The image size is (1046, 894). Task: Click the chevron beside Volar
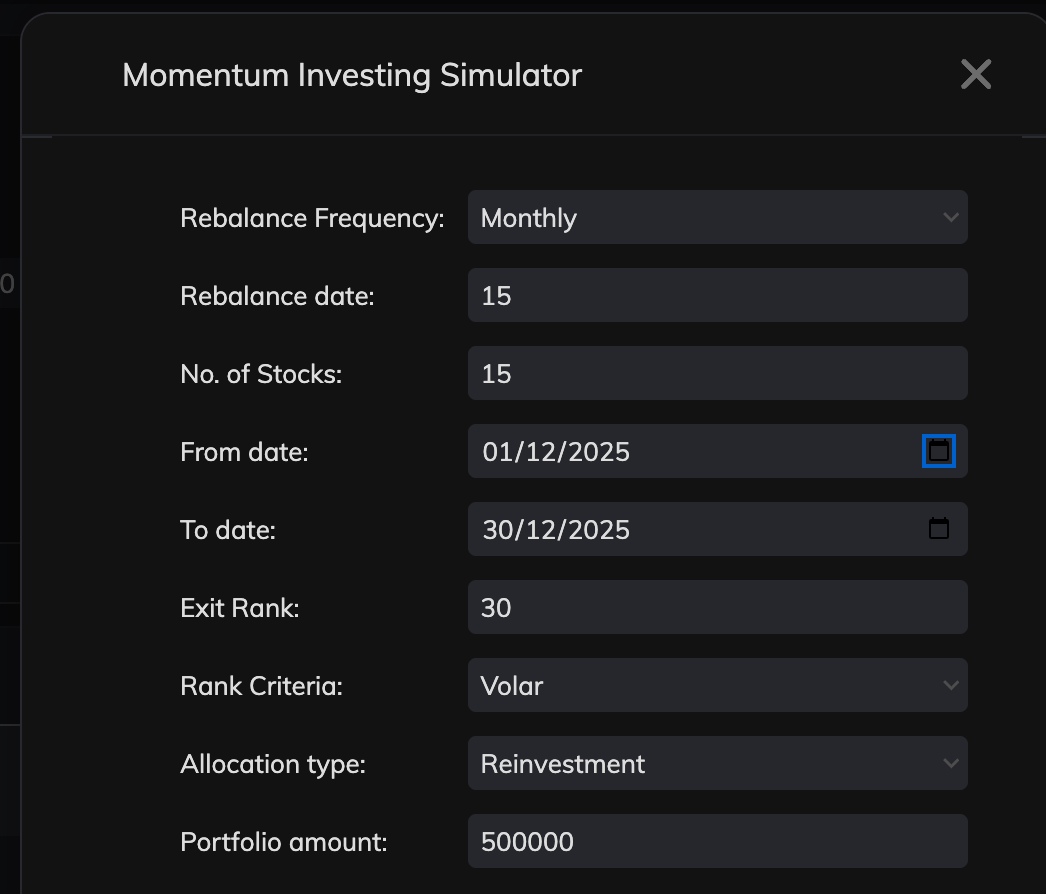tap(951, 685)
